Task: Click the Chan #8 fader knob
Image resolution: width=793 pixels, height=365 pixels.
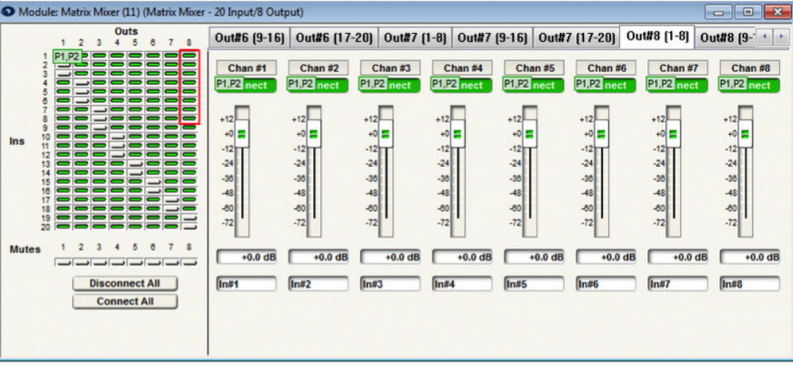Action: [745, 134]
